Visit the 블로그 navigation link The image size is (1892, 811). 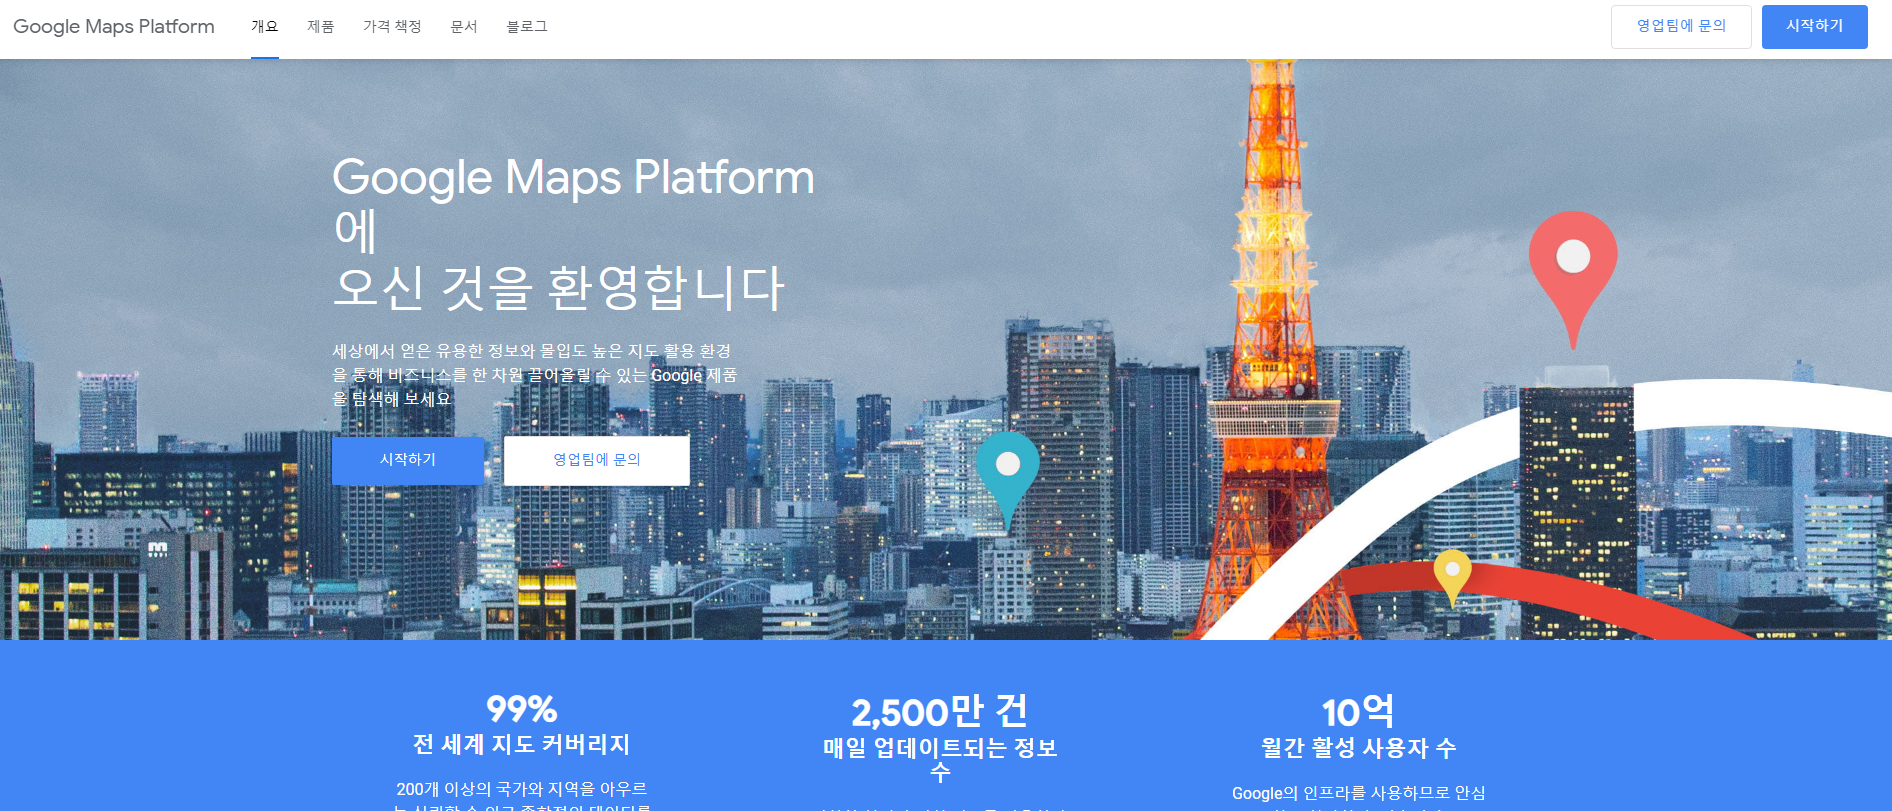point(527,27)
